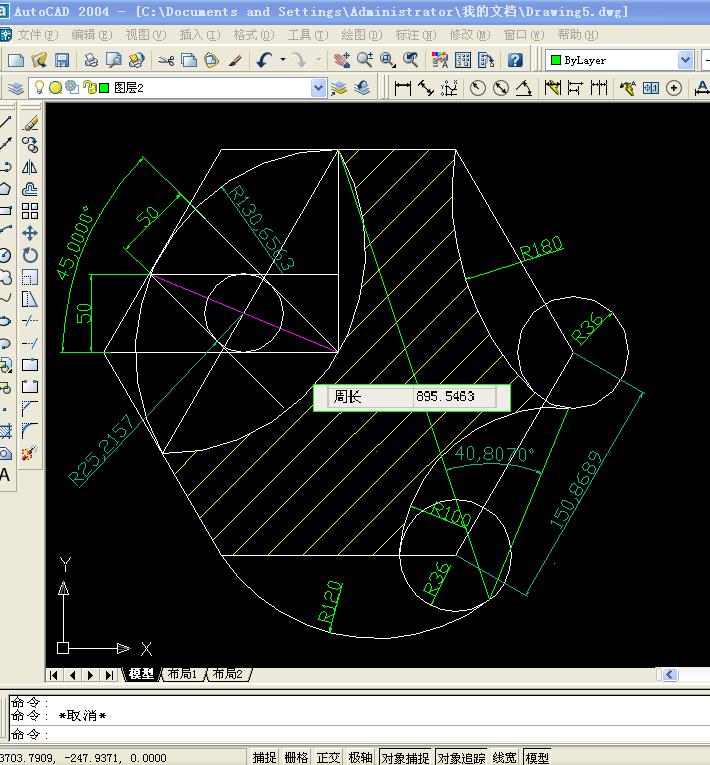Viewport: 710px width, 765px height.
Task: Click the green layer color swatch
Action: click(104, 88)
